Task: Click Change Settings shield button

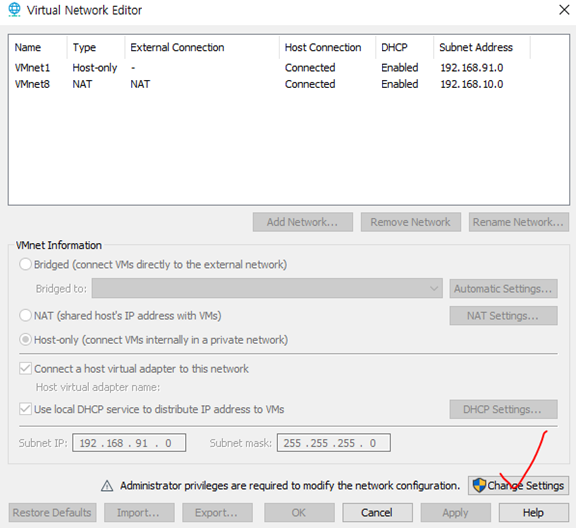Action: pyautogui.click(x=518, y=485)
